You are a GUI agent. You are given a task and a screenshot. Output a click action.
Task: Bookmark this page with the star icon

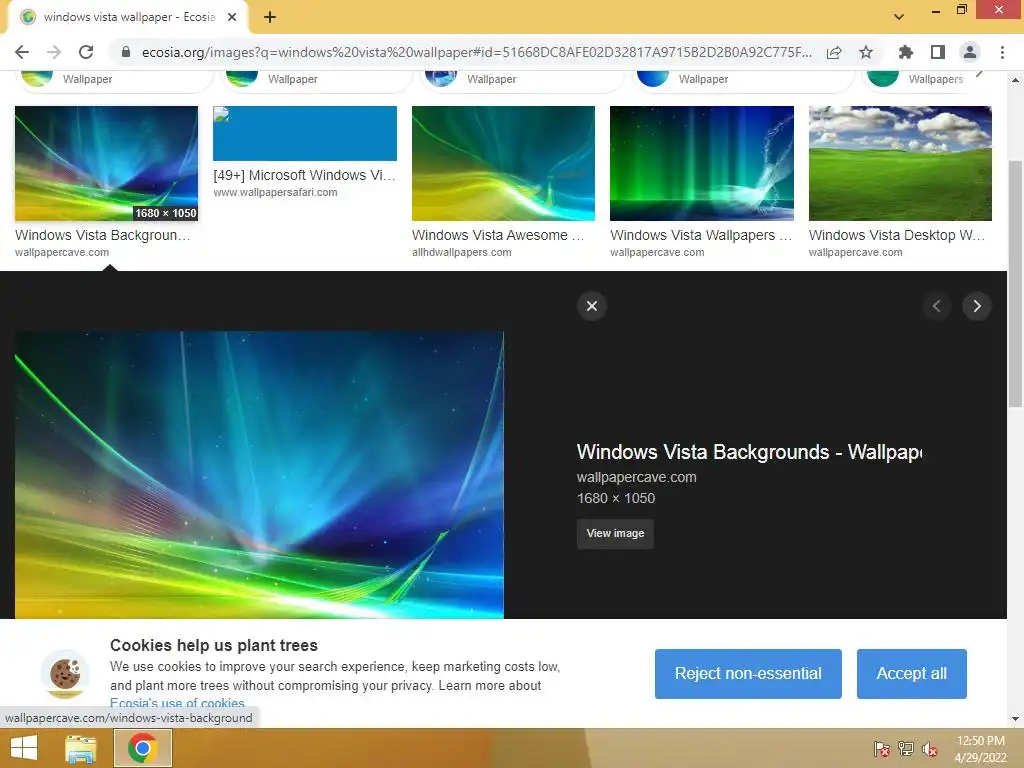click(866, 52)
